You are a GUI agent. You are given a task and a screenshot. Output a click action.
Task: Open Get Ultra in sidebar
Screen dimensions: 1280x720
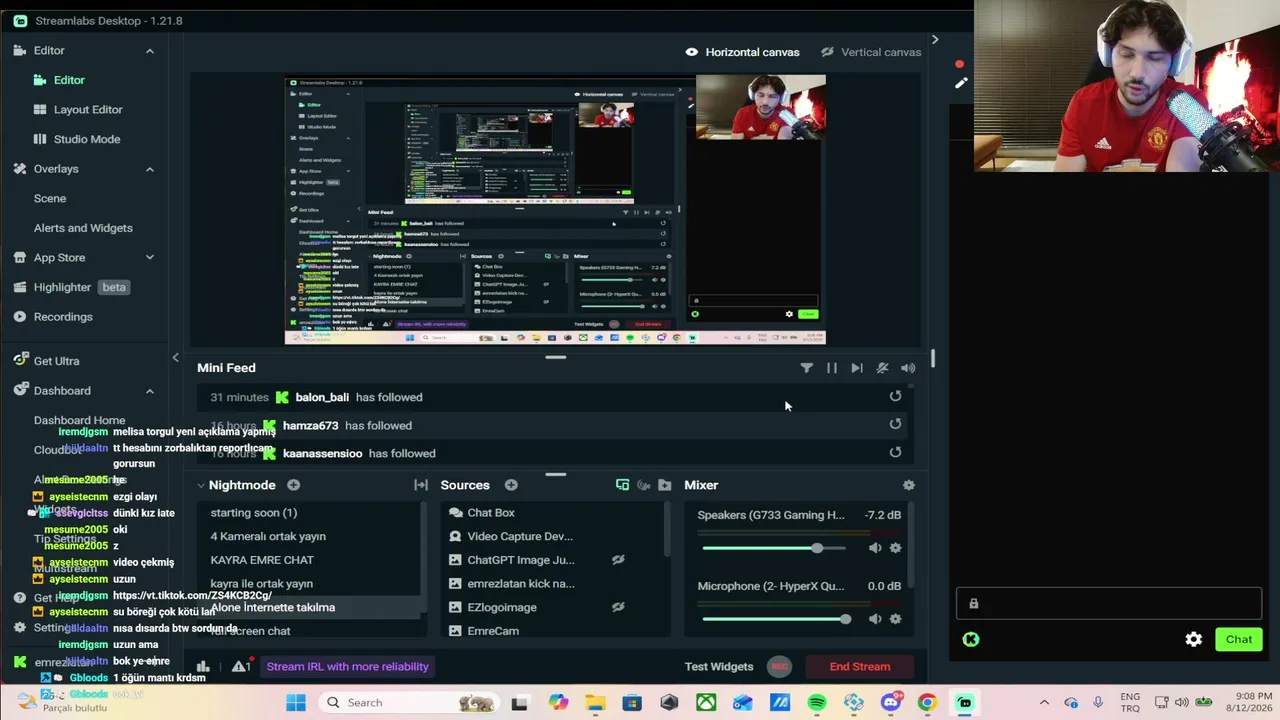coord(46,361)
